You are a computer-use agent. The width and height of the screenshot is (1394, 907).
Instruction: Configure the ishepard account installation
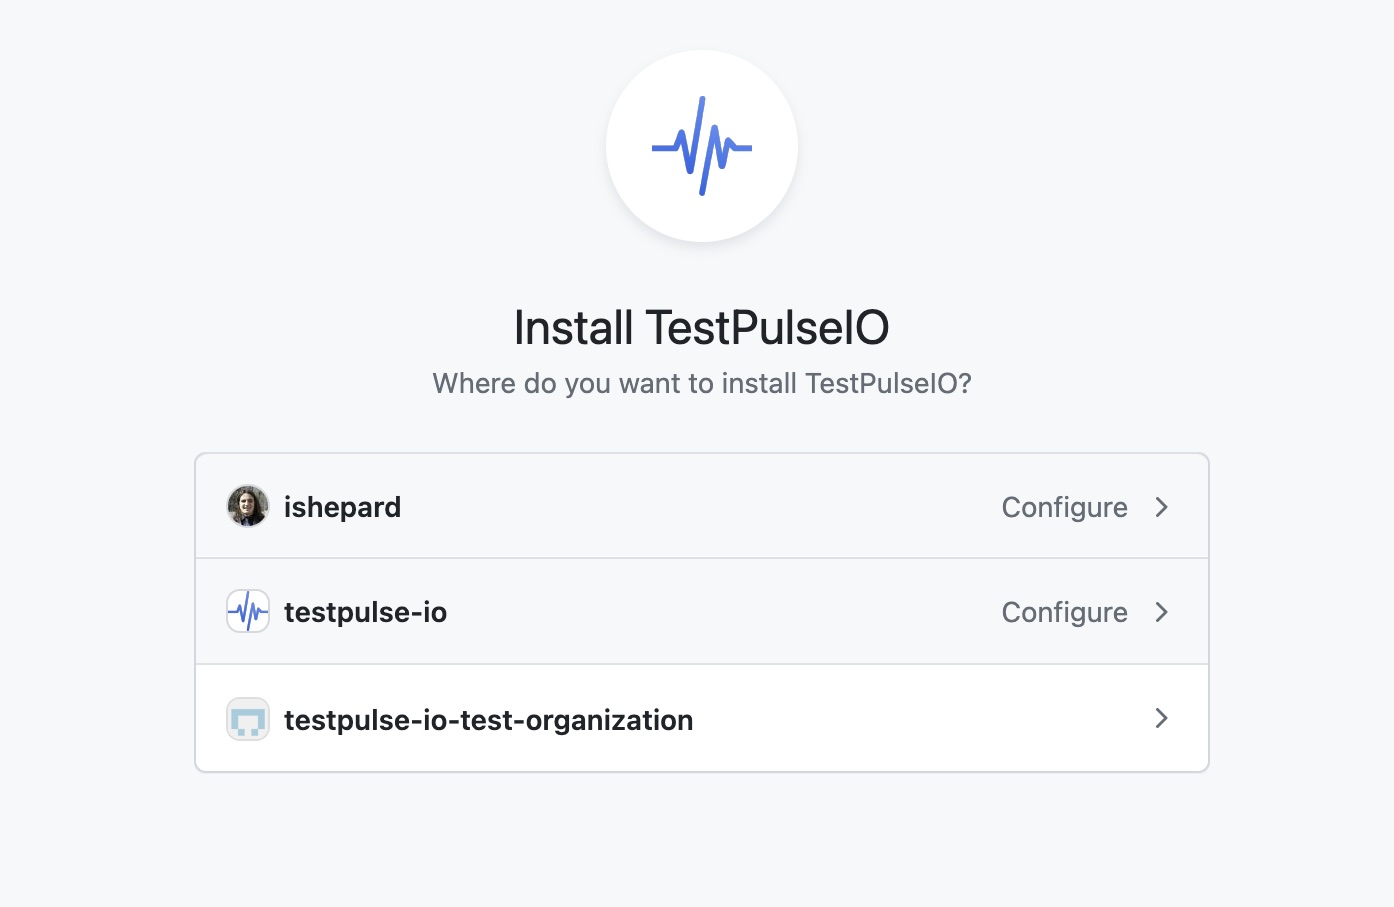[x=1064, y=507]
